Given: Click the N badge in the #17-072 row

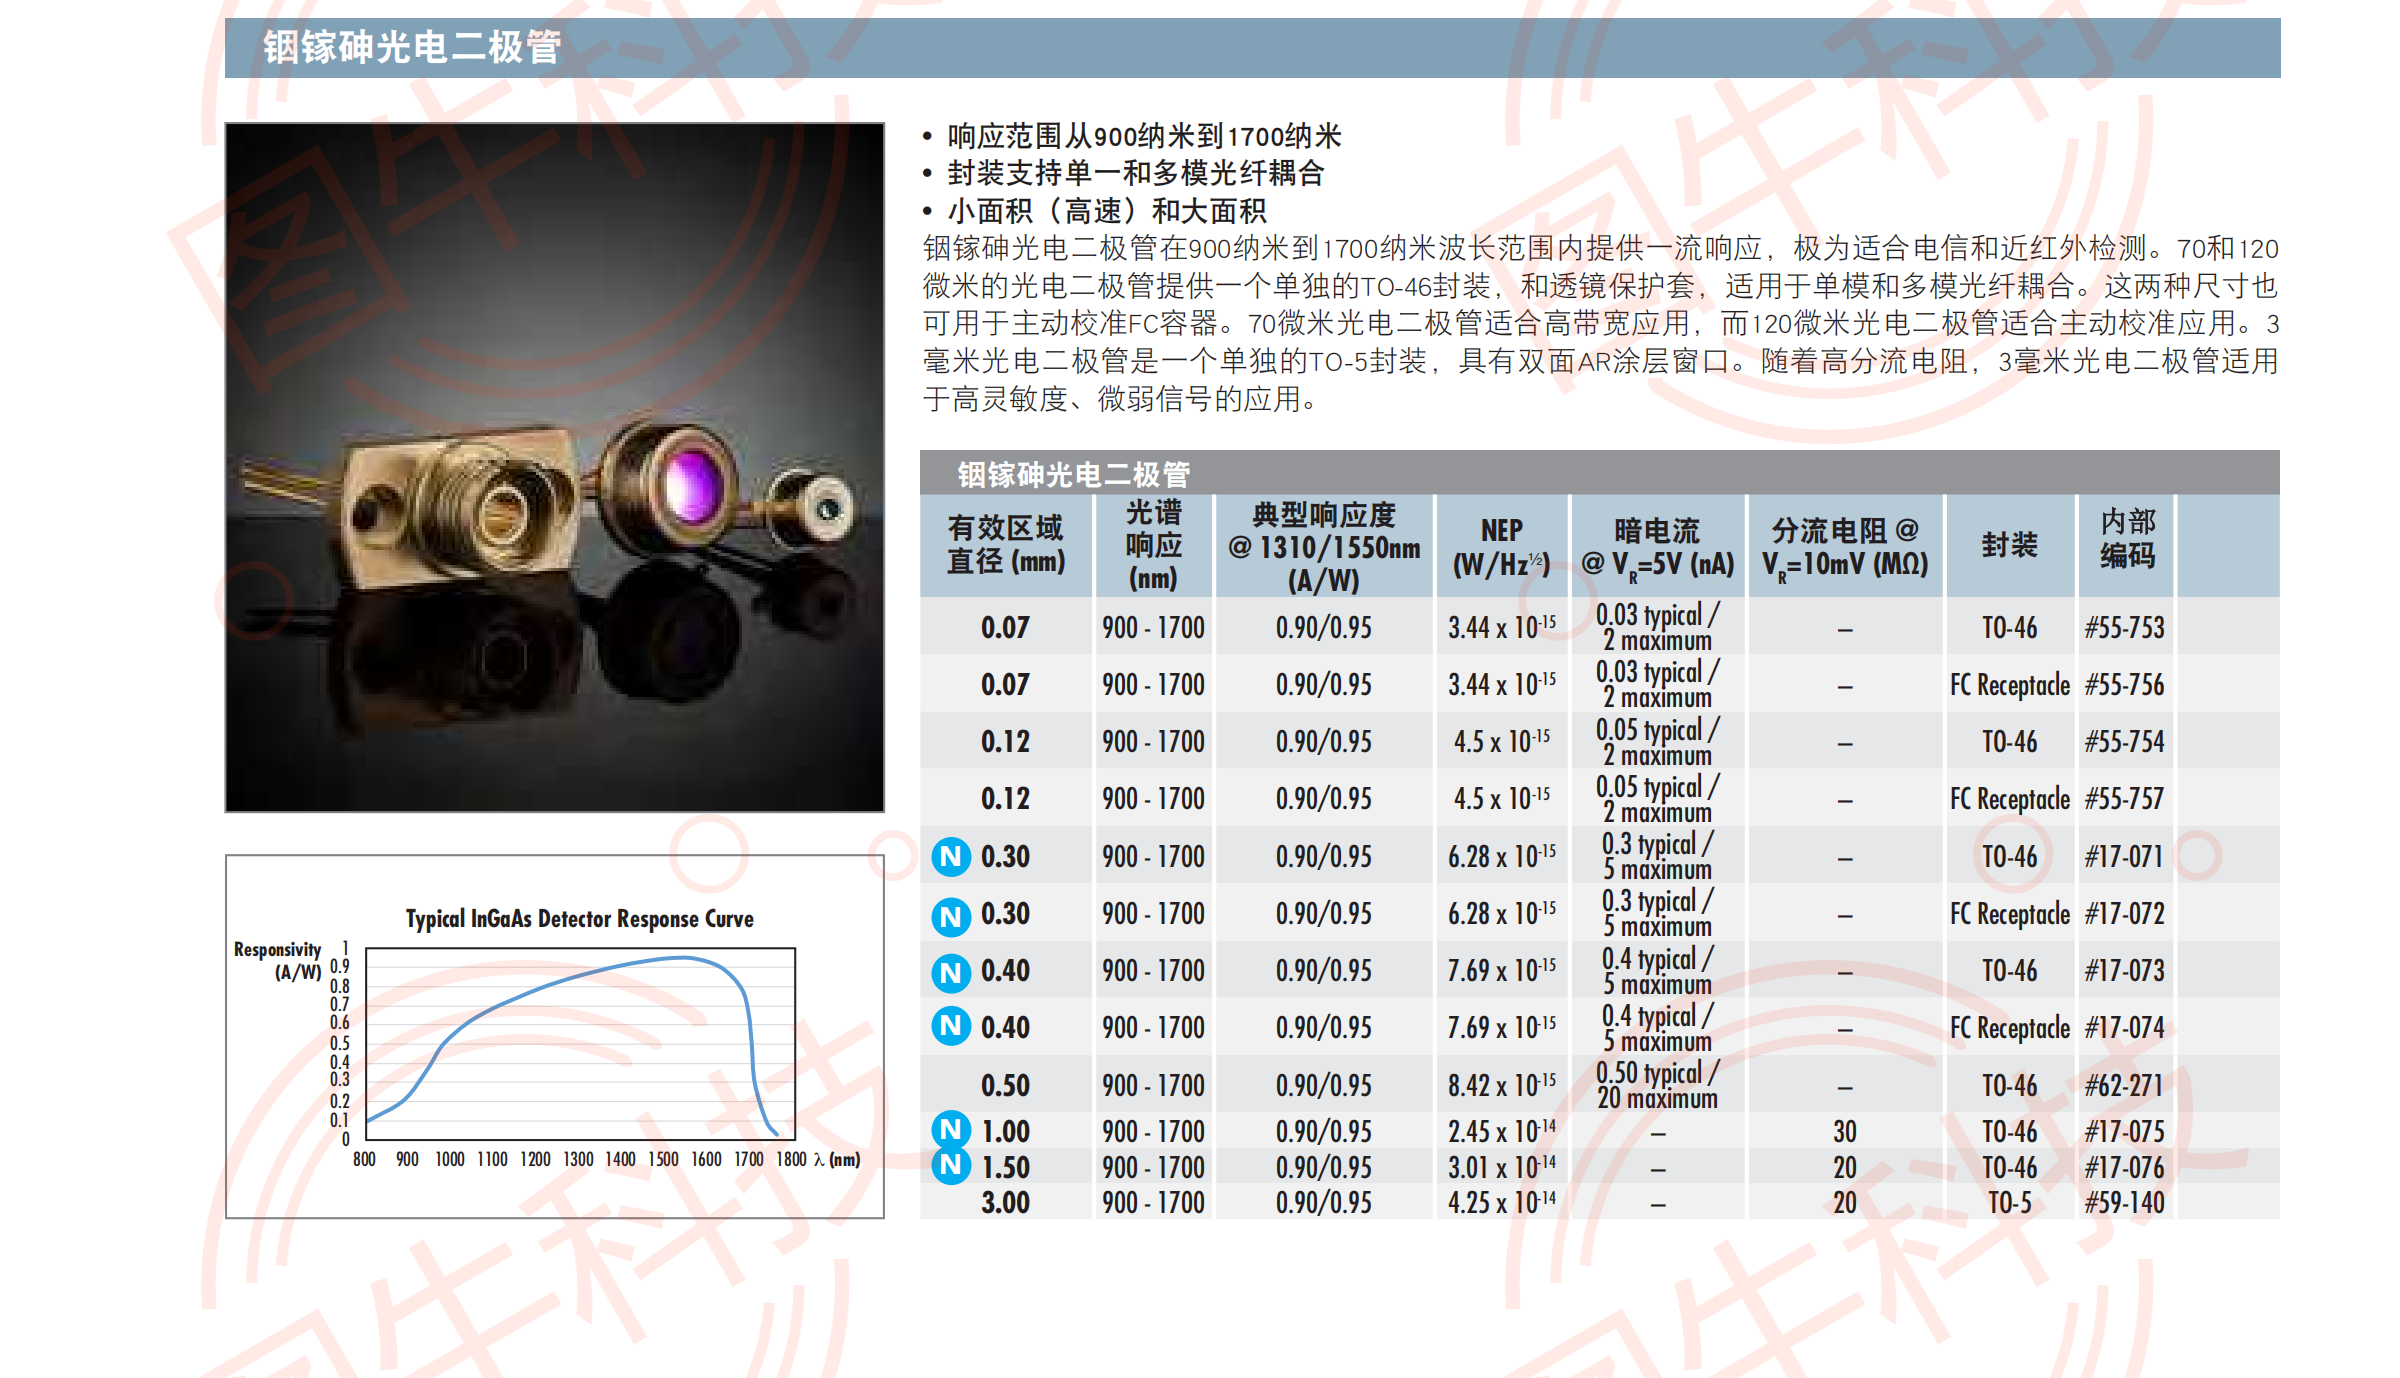Looking at the screenshot, I should coord(951,915).
